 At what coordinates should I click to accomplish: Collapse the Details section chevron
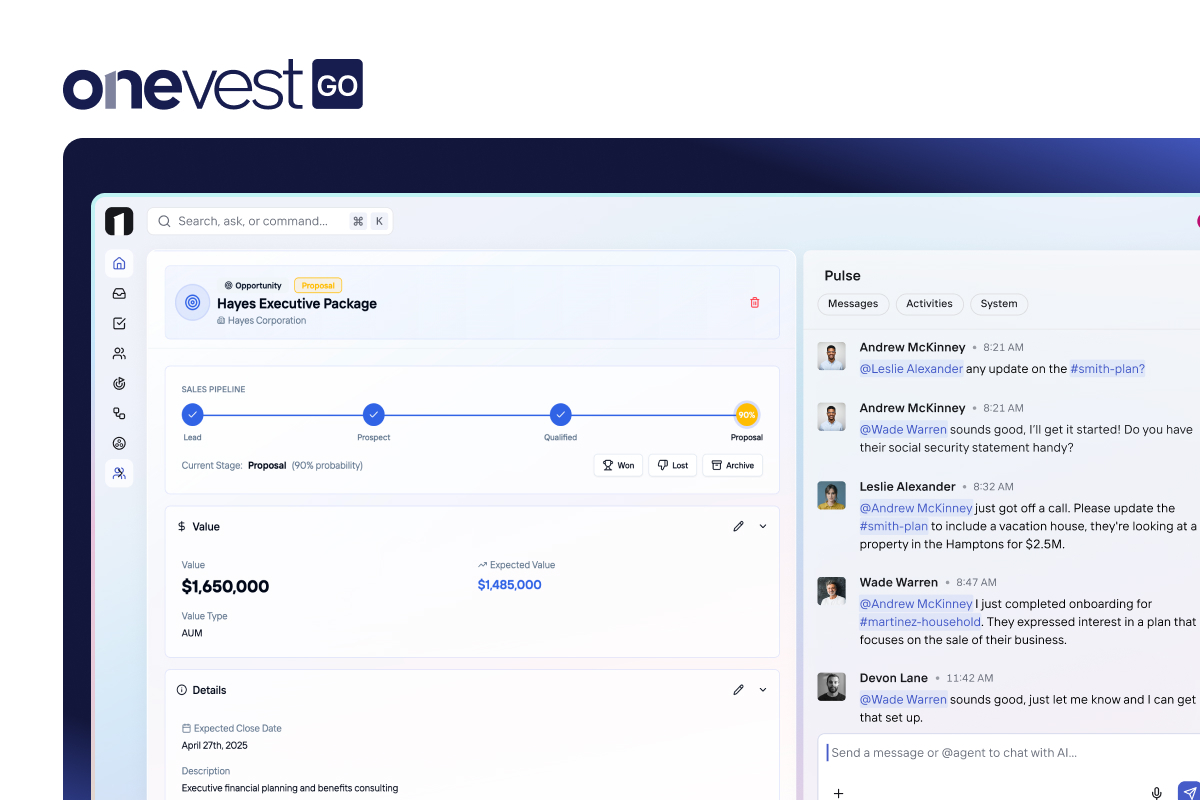coord(763,690)
